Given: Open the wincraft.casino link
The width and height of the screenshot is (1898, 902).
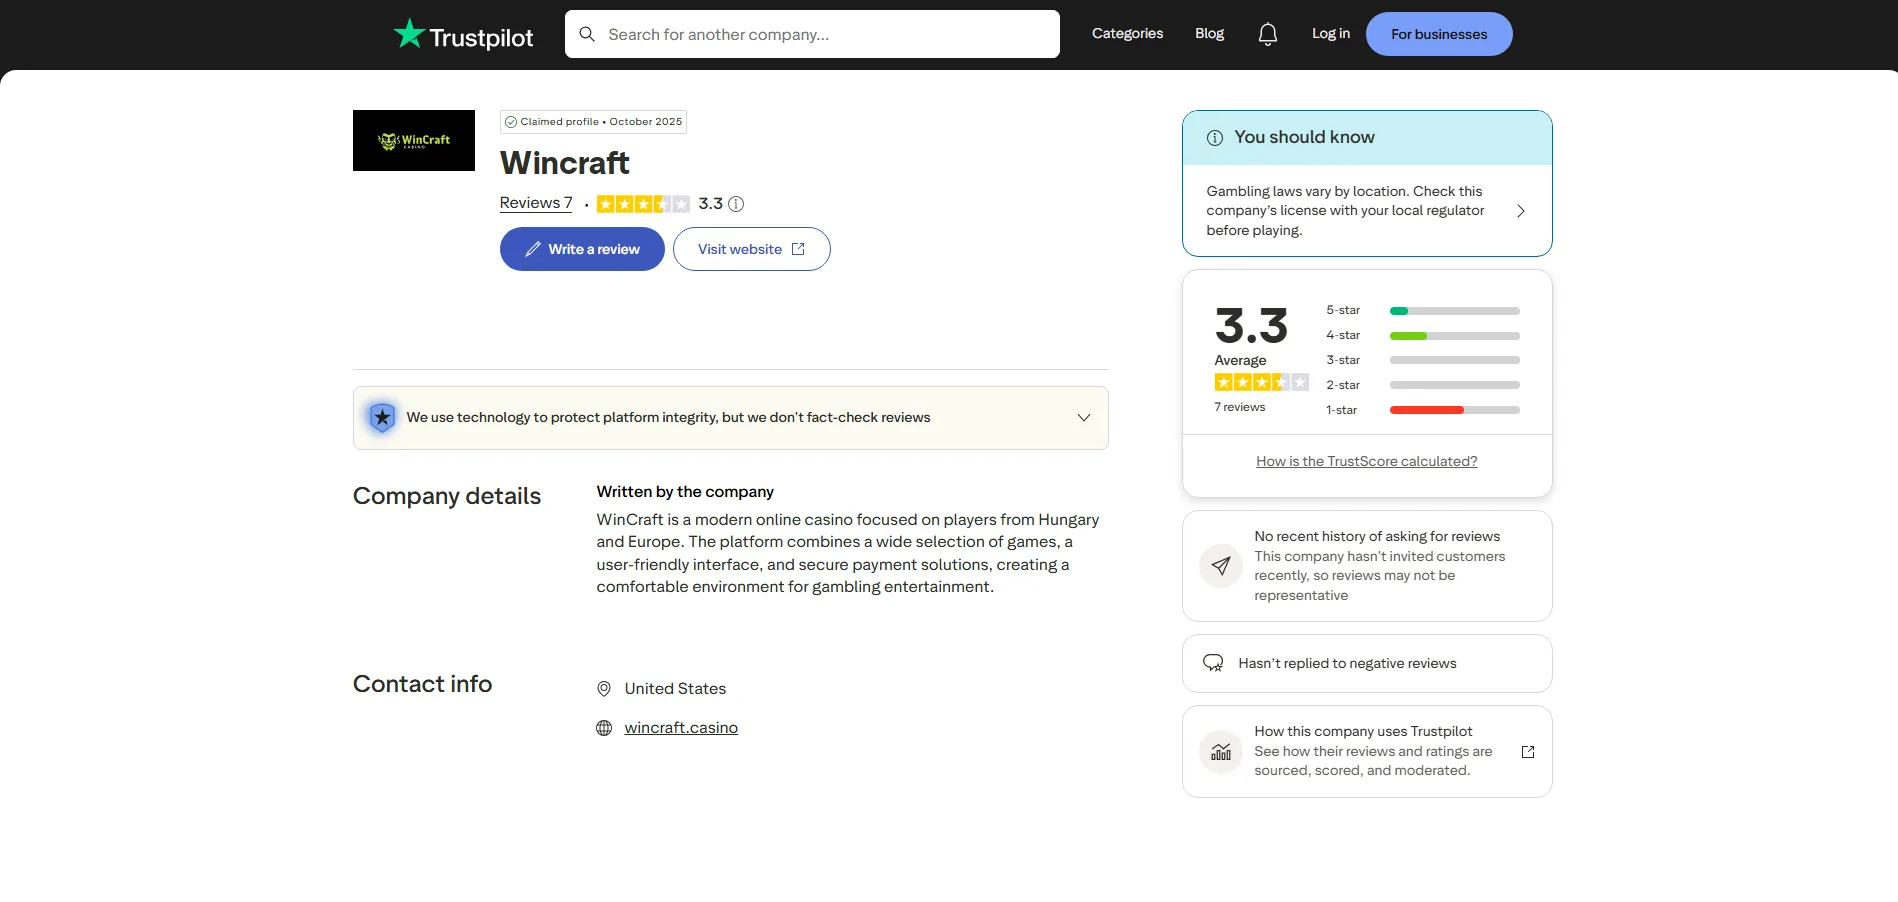Looking at the screenshot, I should (681, 728).
